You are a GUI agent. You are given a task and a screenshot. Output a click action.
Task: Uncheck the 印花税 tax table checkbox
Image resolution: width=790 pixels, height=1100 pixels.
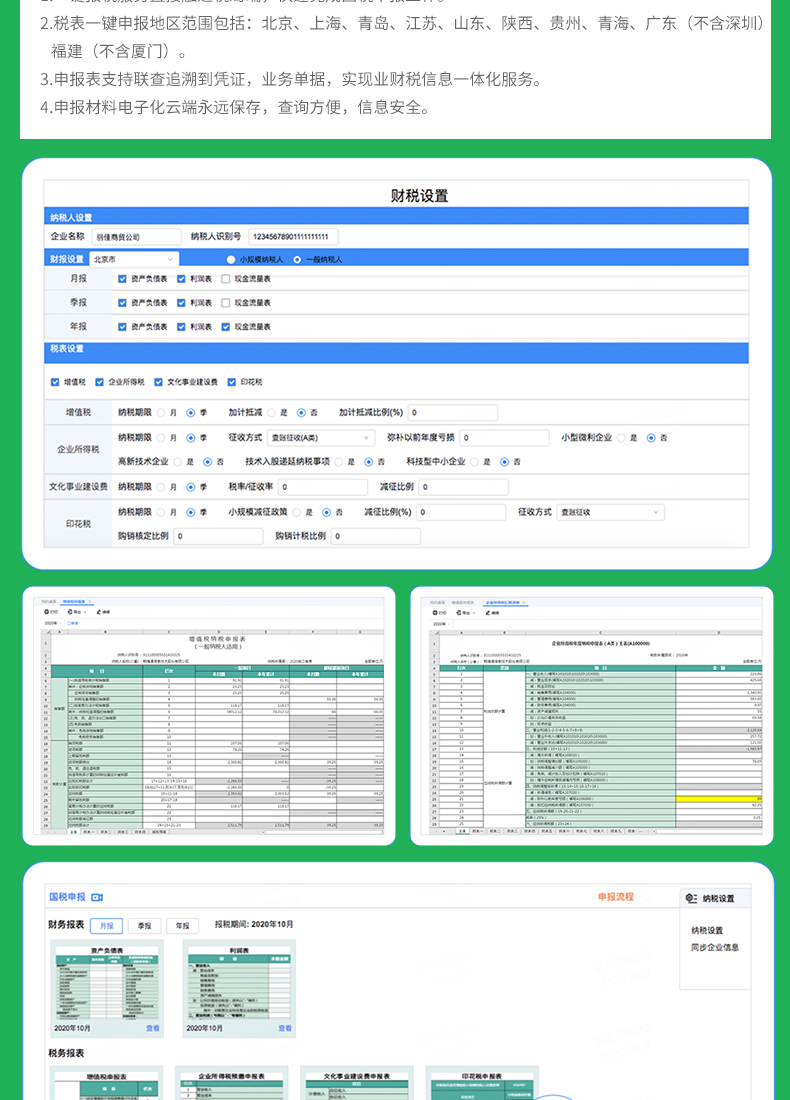coord(232,382)
